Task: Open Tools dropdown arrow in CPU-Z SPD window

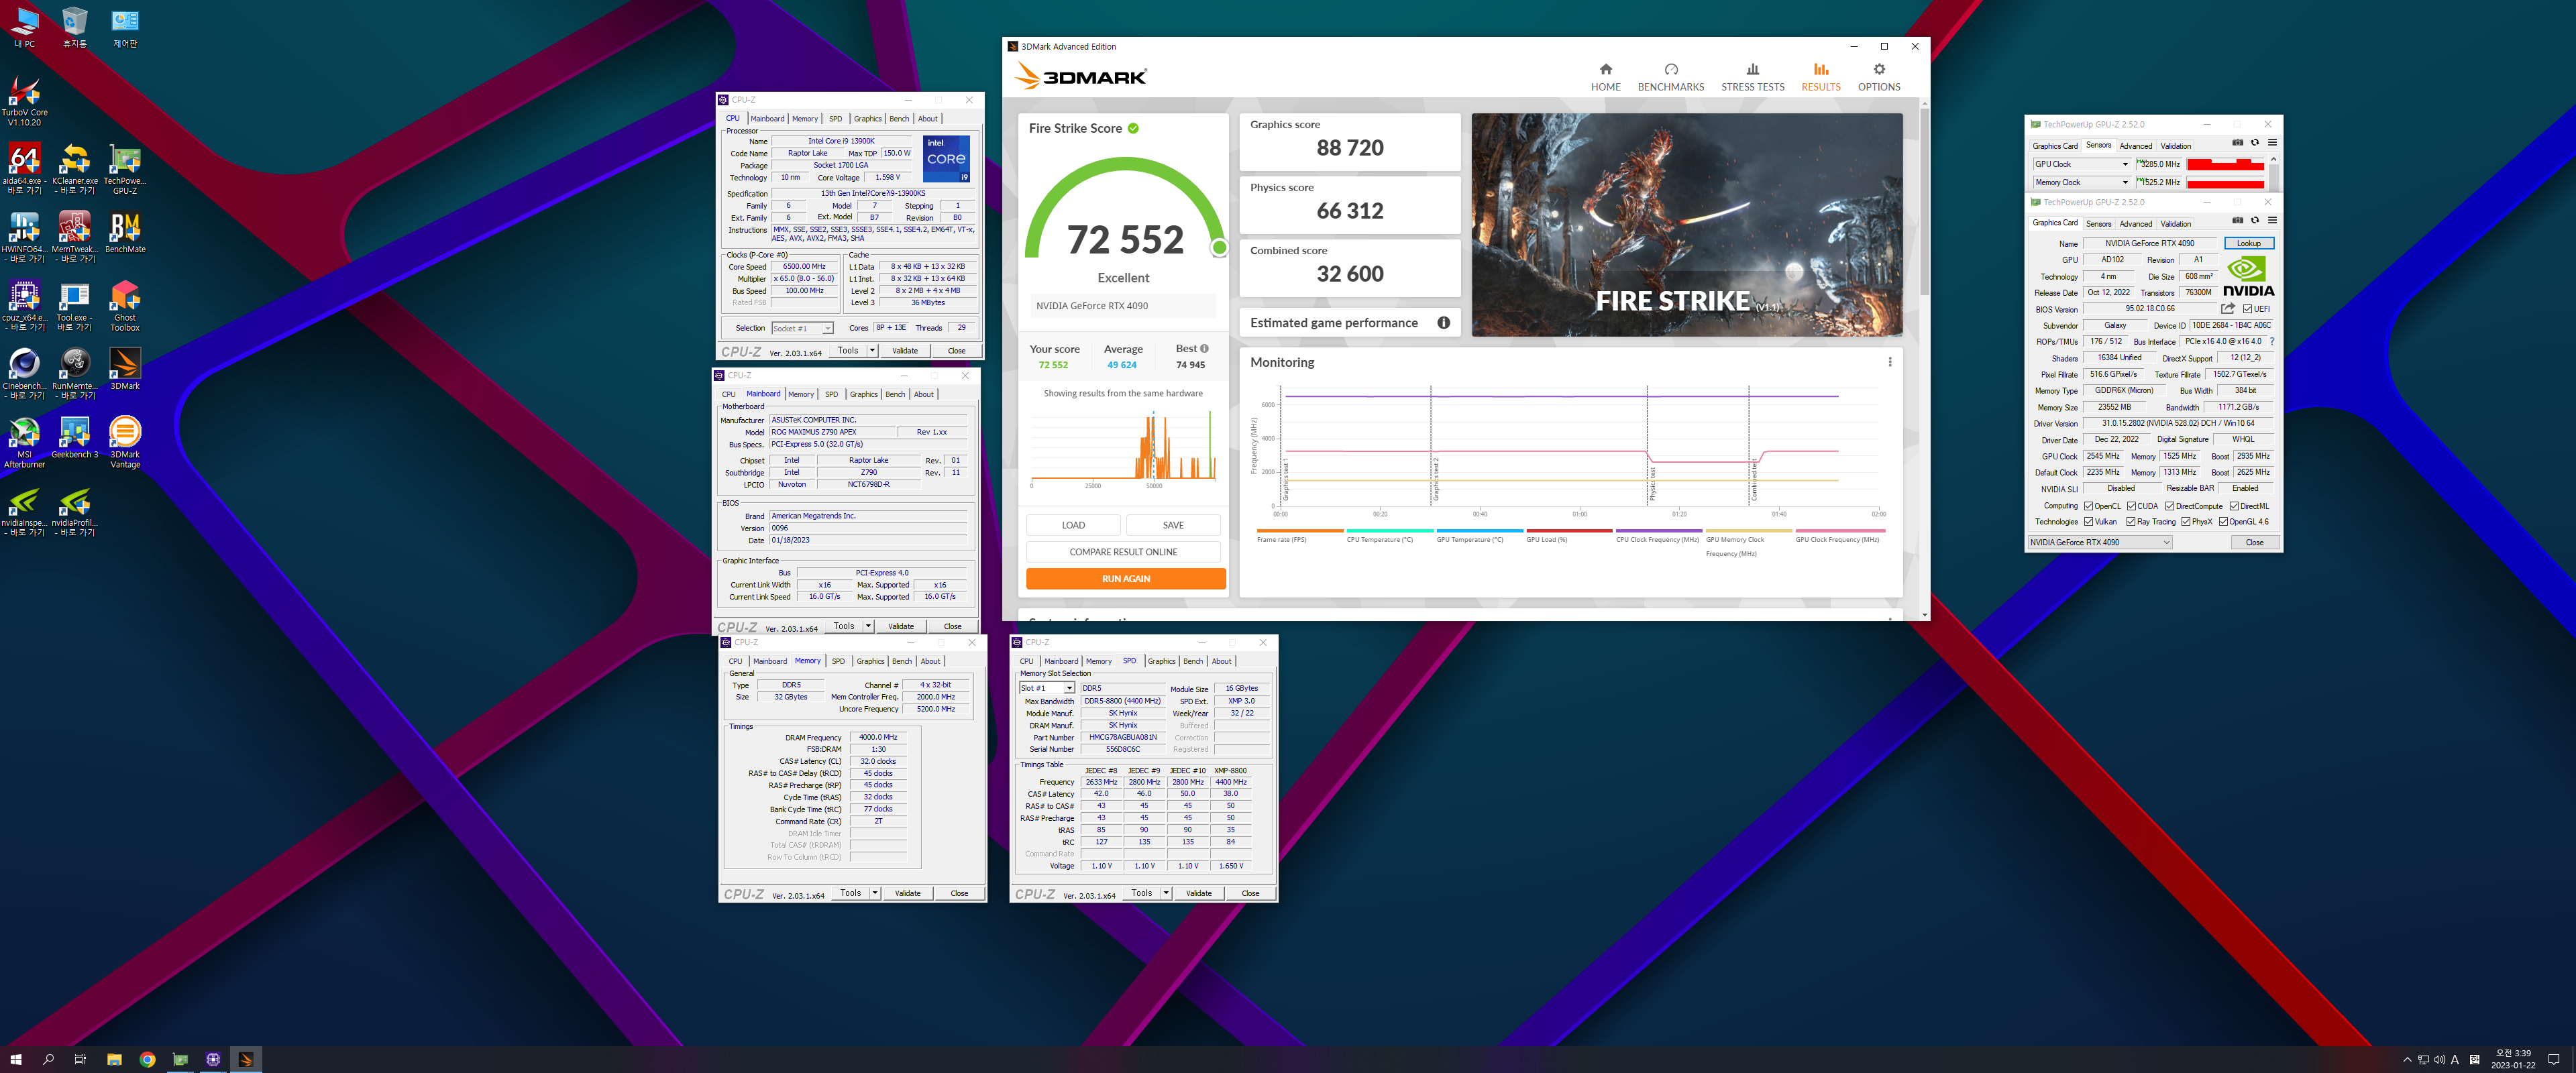Action: pyautogui.click(x=1165, y=893)
